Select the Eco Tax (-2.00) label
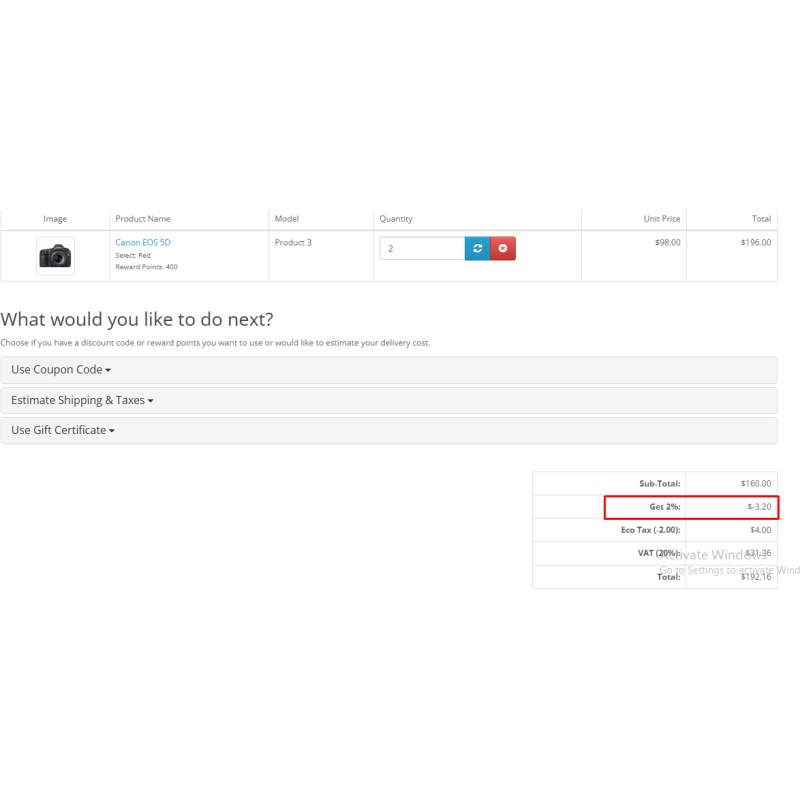The height and width of the screenshot is (800, 800). pyautogui.click(x=651, y=530)
